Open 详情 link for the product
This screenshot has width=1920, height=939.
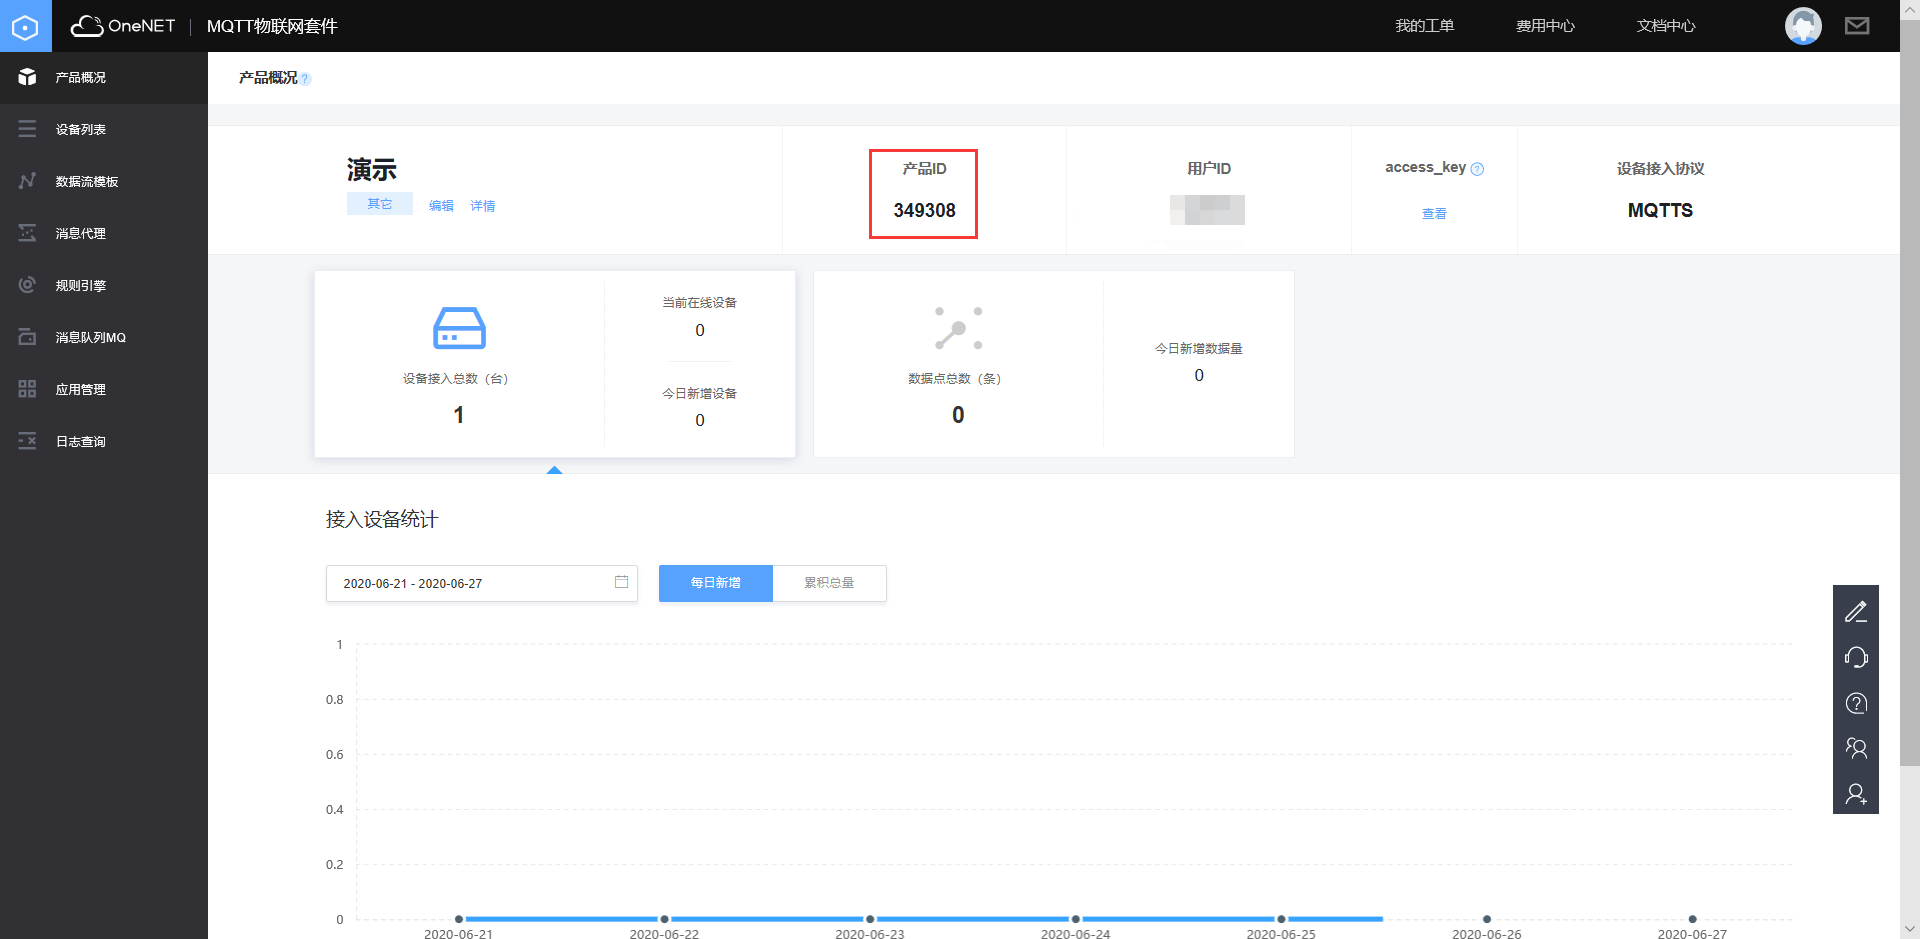tap(483, 206)
